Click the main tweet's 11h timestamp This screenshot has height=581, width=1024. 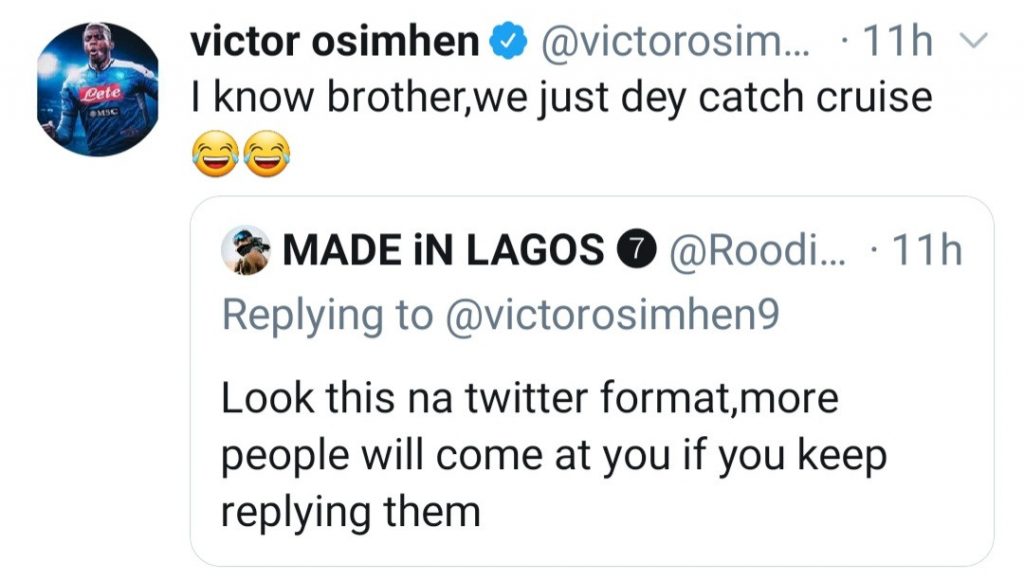pos(901,42)
